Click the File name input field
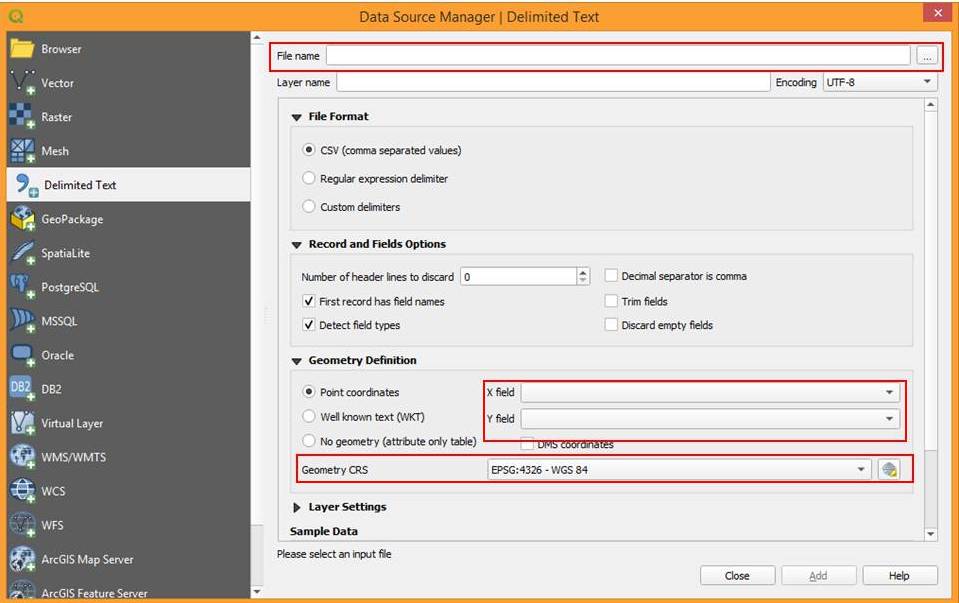Screen dimensions: 959x603 618,56
